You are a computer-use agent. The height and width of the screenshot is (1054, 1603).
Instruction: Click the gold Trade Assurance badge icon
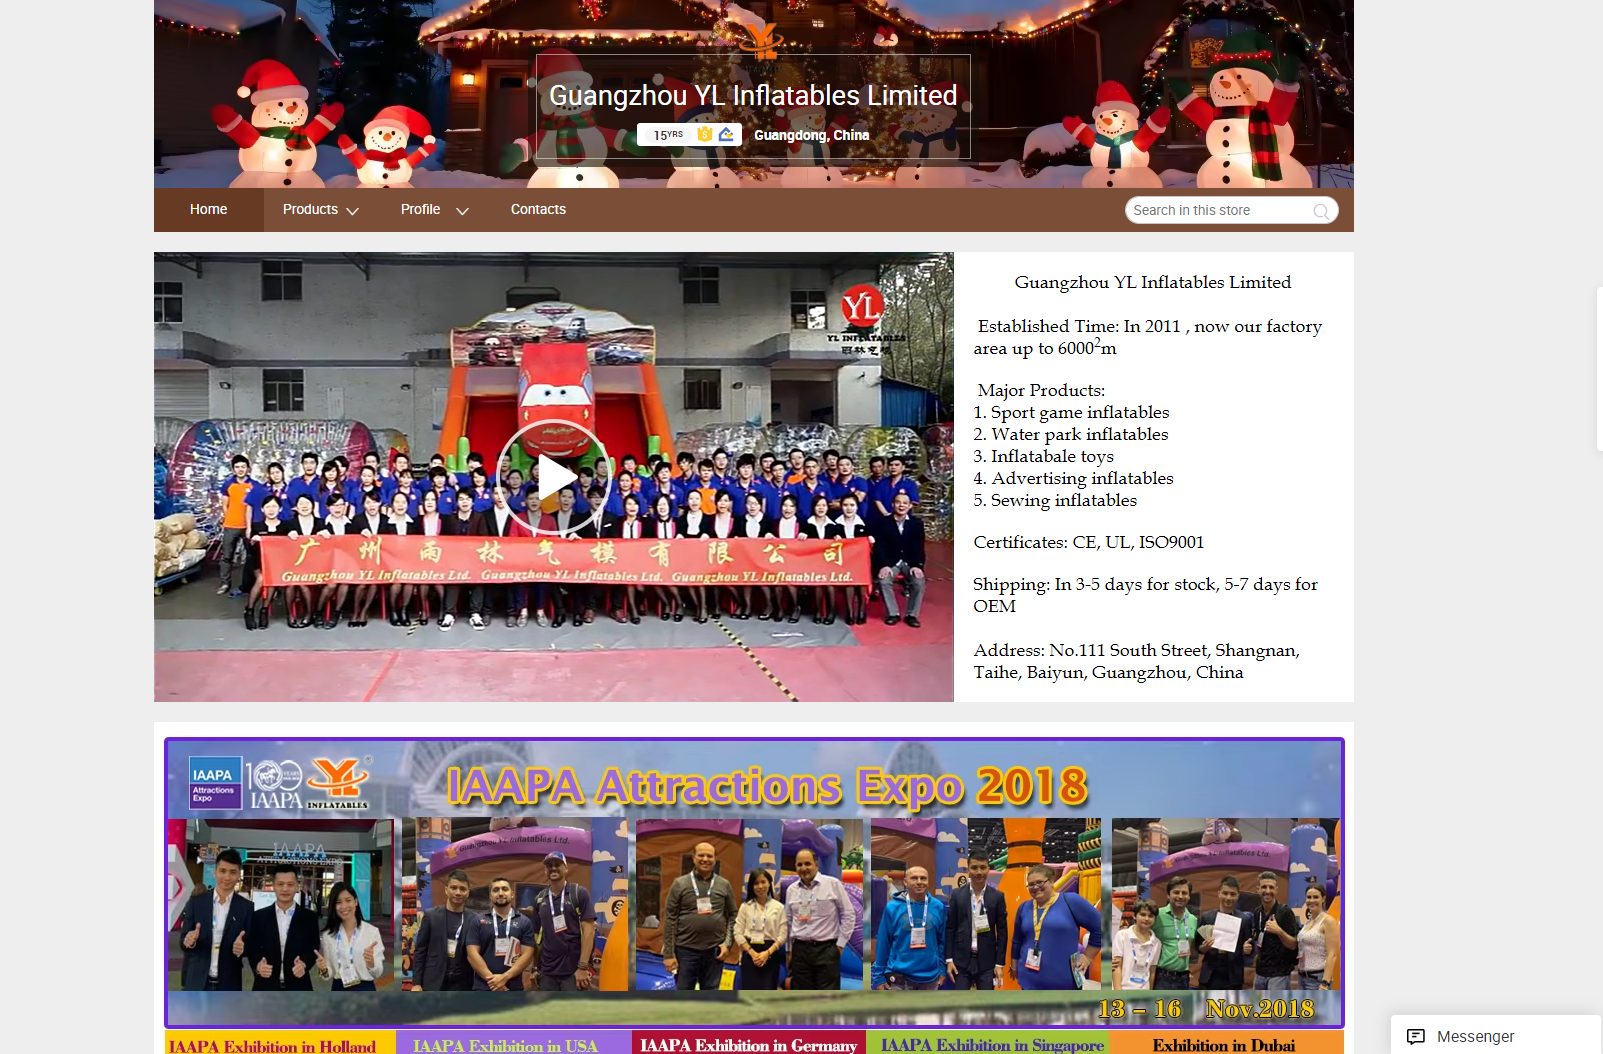(x=705, y=134)
